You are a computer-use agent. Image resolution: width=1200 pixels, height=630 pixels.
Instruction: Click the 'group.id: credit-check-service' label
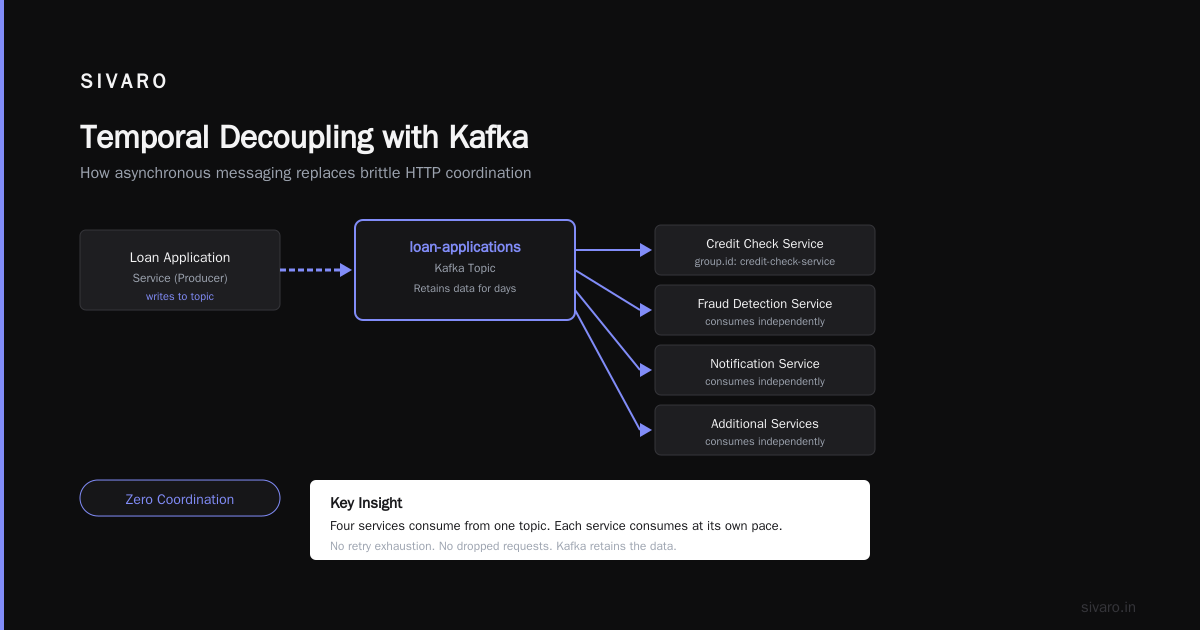point(765,262)
